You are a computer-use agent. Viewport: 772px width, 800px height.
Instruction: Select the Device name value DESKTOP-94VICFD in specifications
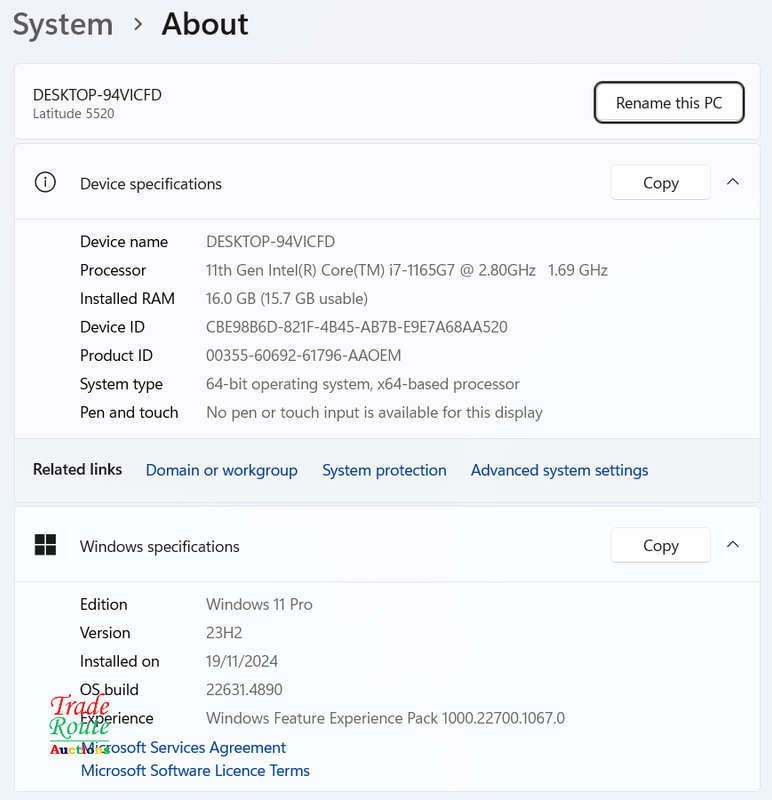coord(270,241)
